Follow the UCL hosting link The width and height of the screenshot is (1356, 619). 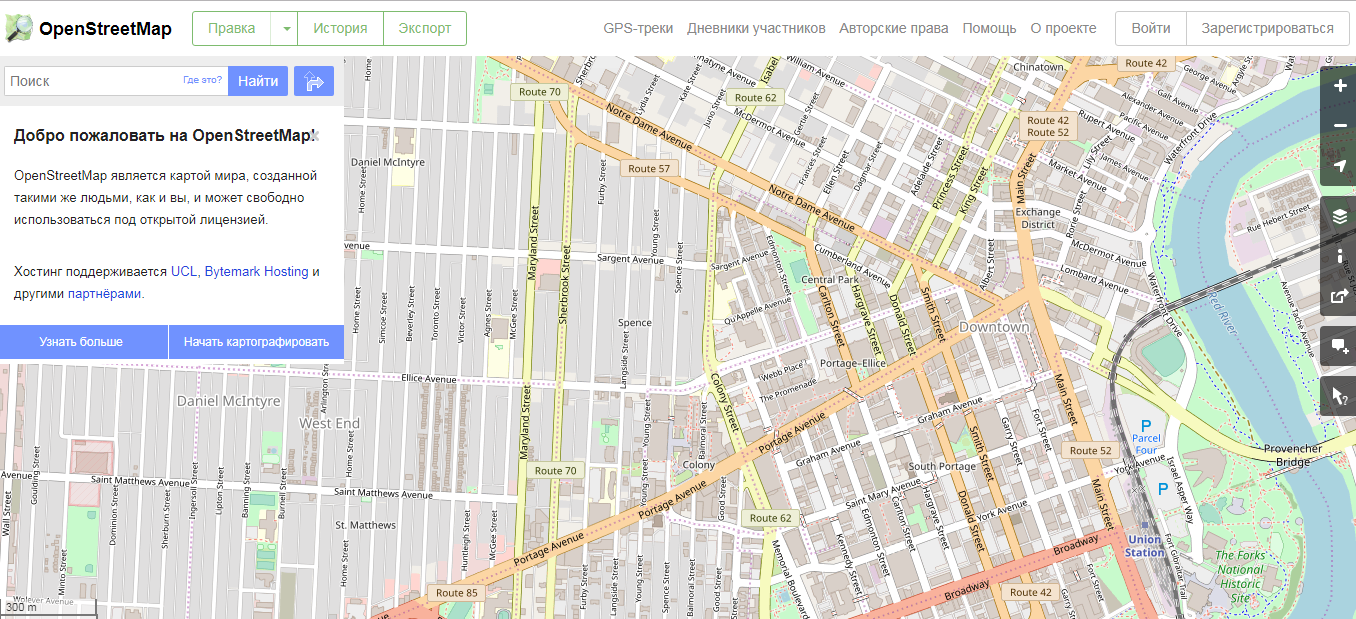tap(184, 271)
